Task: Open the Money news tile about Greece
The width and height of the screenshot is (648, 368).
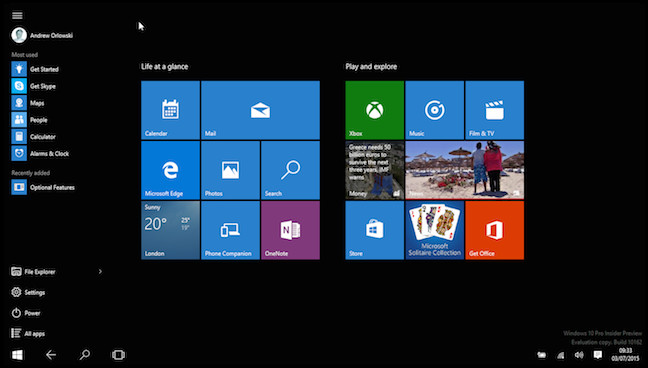Action: pos(374,170)
